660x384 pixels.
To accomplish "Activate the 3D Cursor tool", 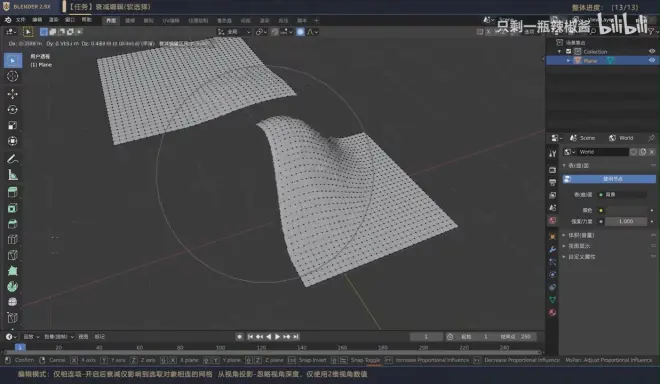I will coord(13,76).
